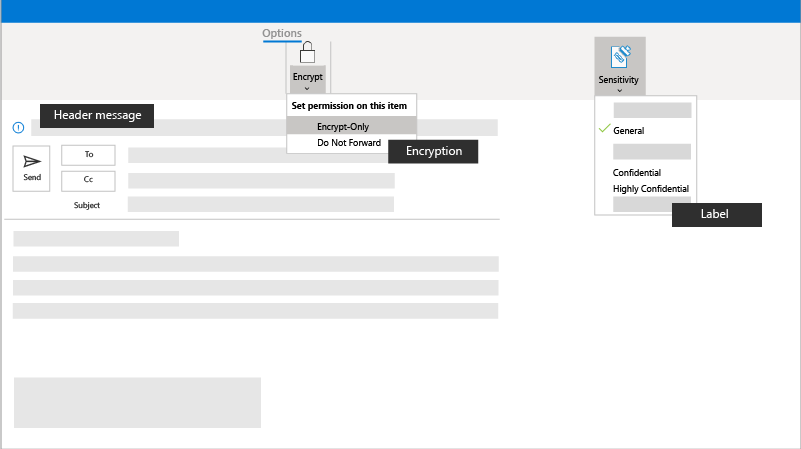Toggle the checked General sensitivity label
Image resolution: width=801 pixels, height=449 pixels.
pos(628,131)
